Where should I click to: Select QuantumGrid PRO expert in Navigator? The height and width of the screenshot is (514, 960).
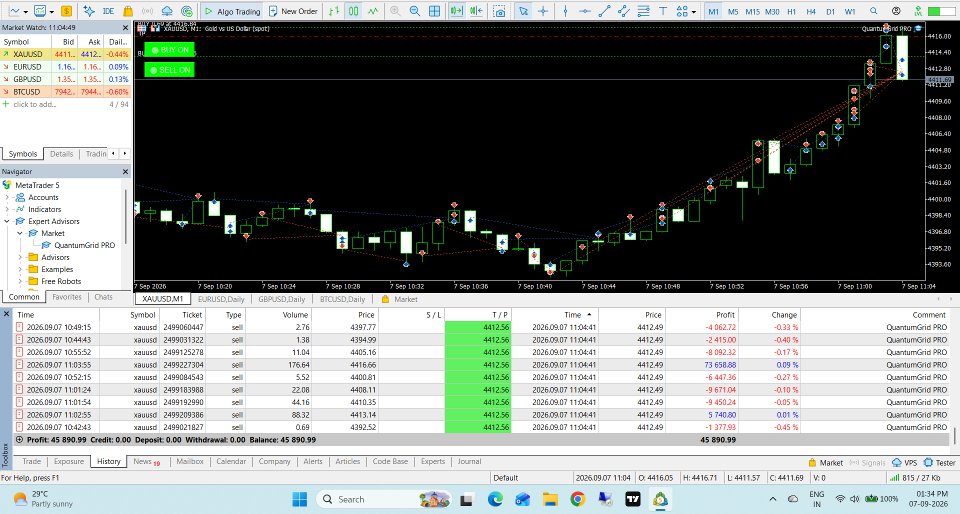coord(84,245)
